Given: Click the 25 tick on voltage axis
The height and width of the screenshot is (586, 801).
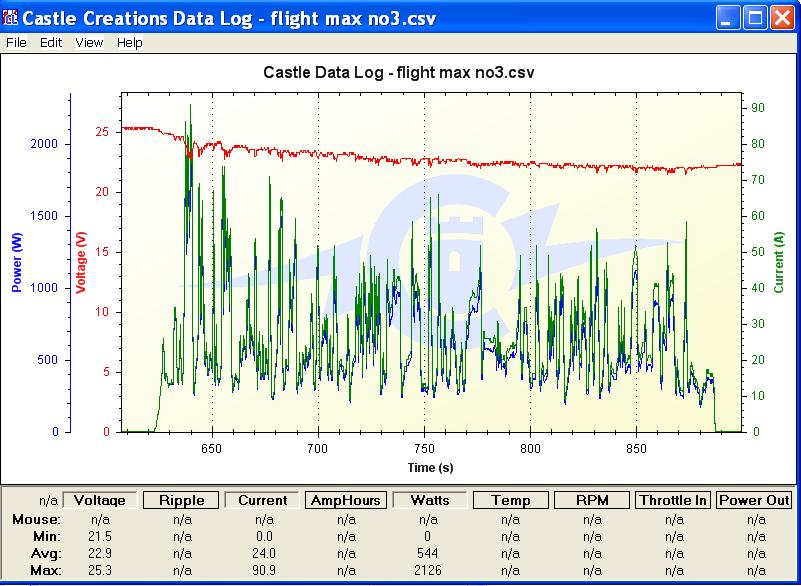Looking at the screenshot, I should click(x=102, y=132).
